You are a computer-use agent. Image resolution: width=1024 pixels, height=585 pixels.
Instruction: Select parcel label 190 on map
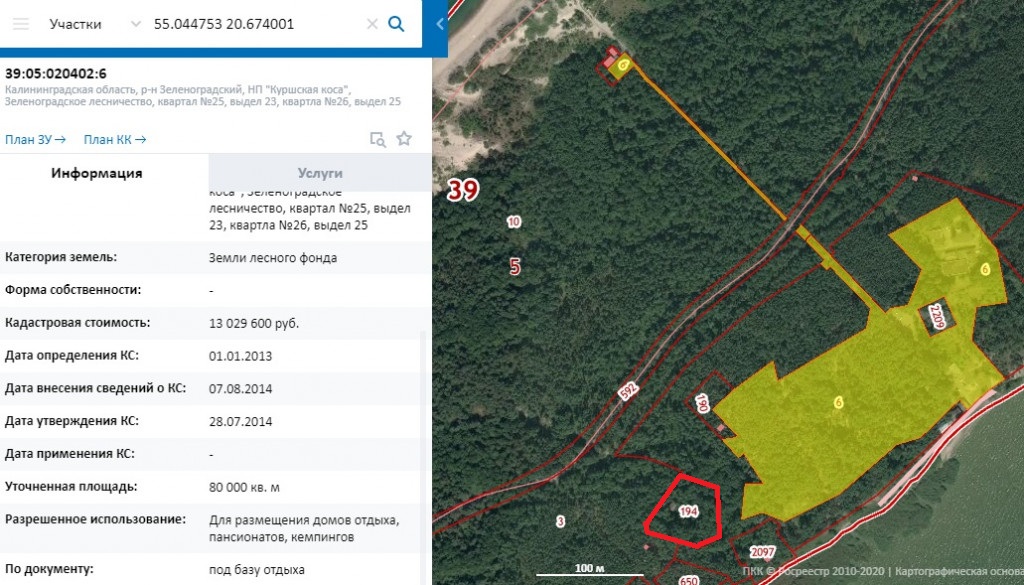[702, 403]
